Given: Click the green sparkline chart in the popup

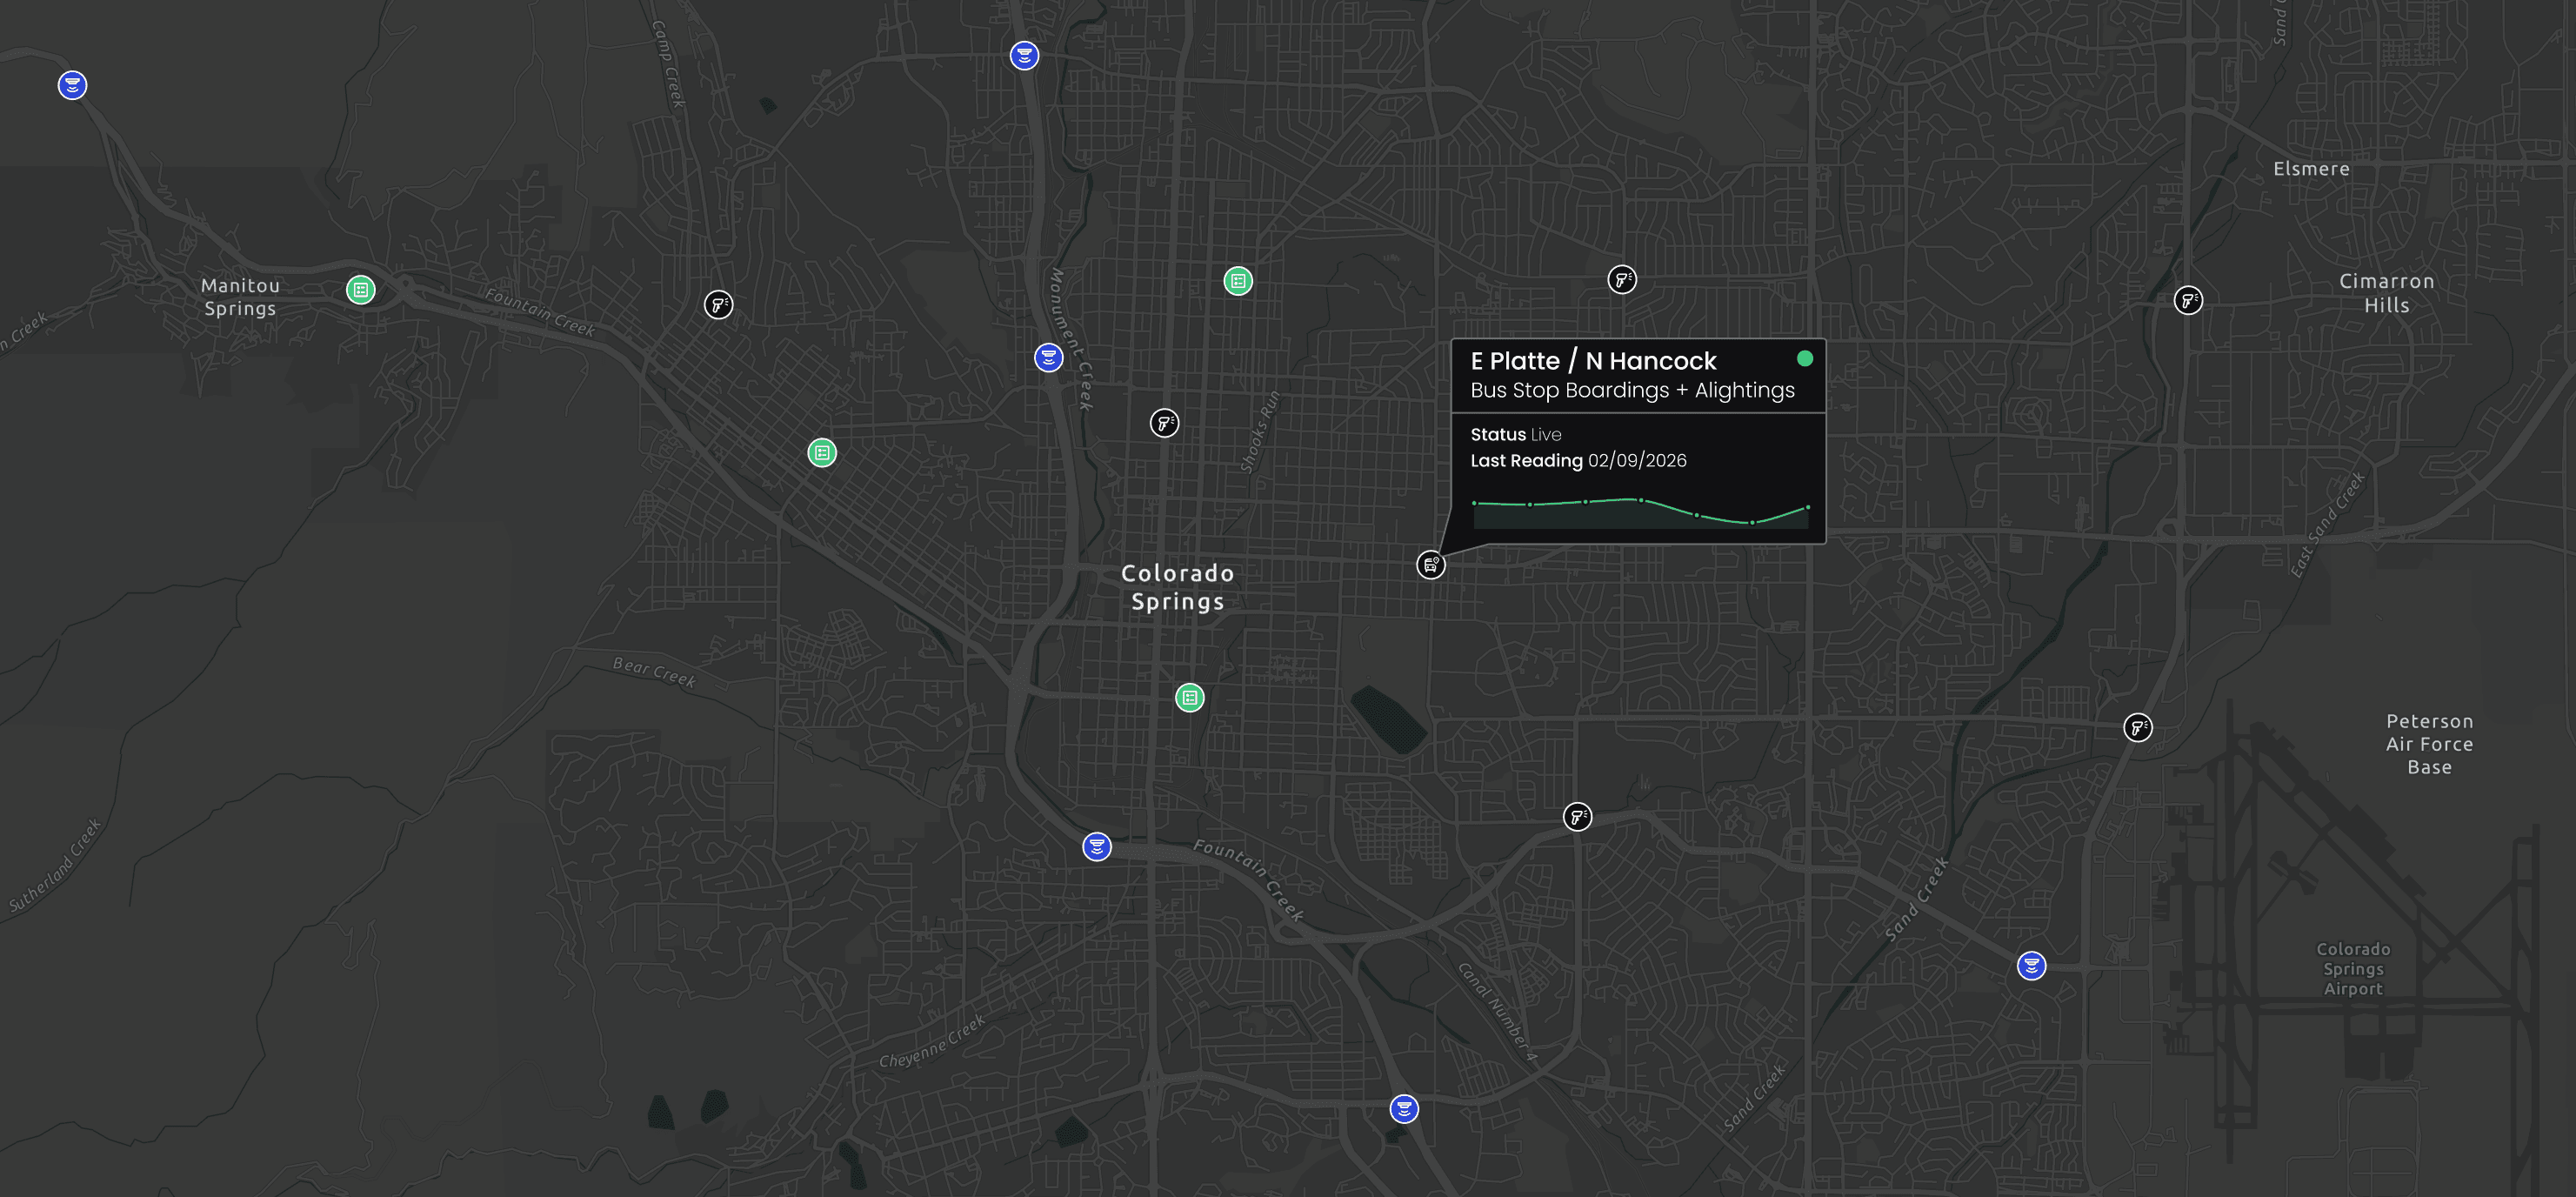Looking at the screenshot, I should [1640, 511].
